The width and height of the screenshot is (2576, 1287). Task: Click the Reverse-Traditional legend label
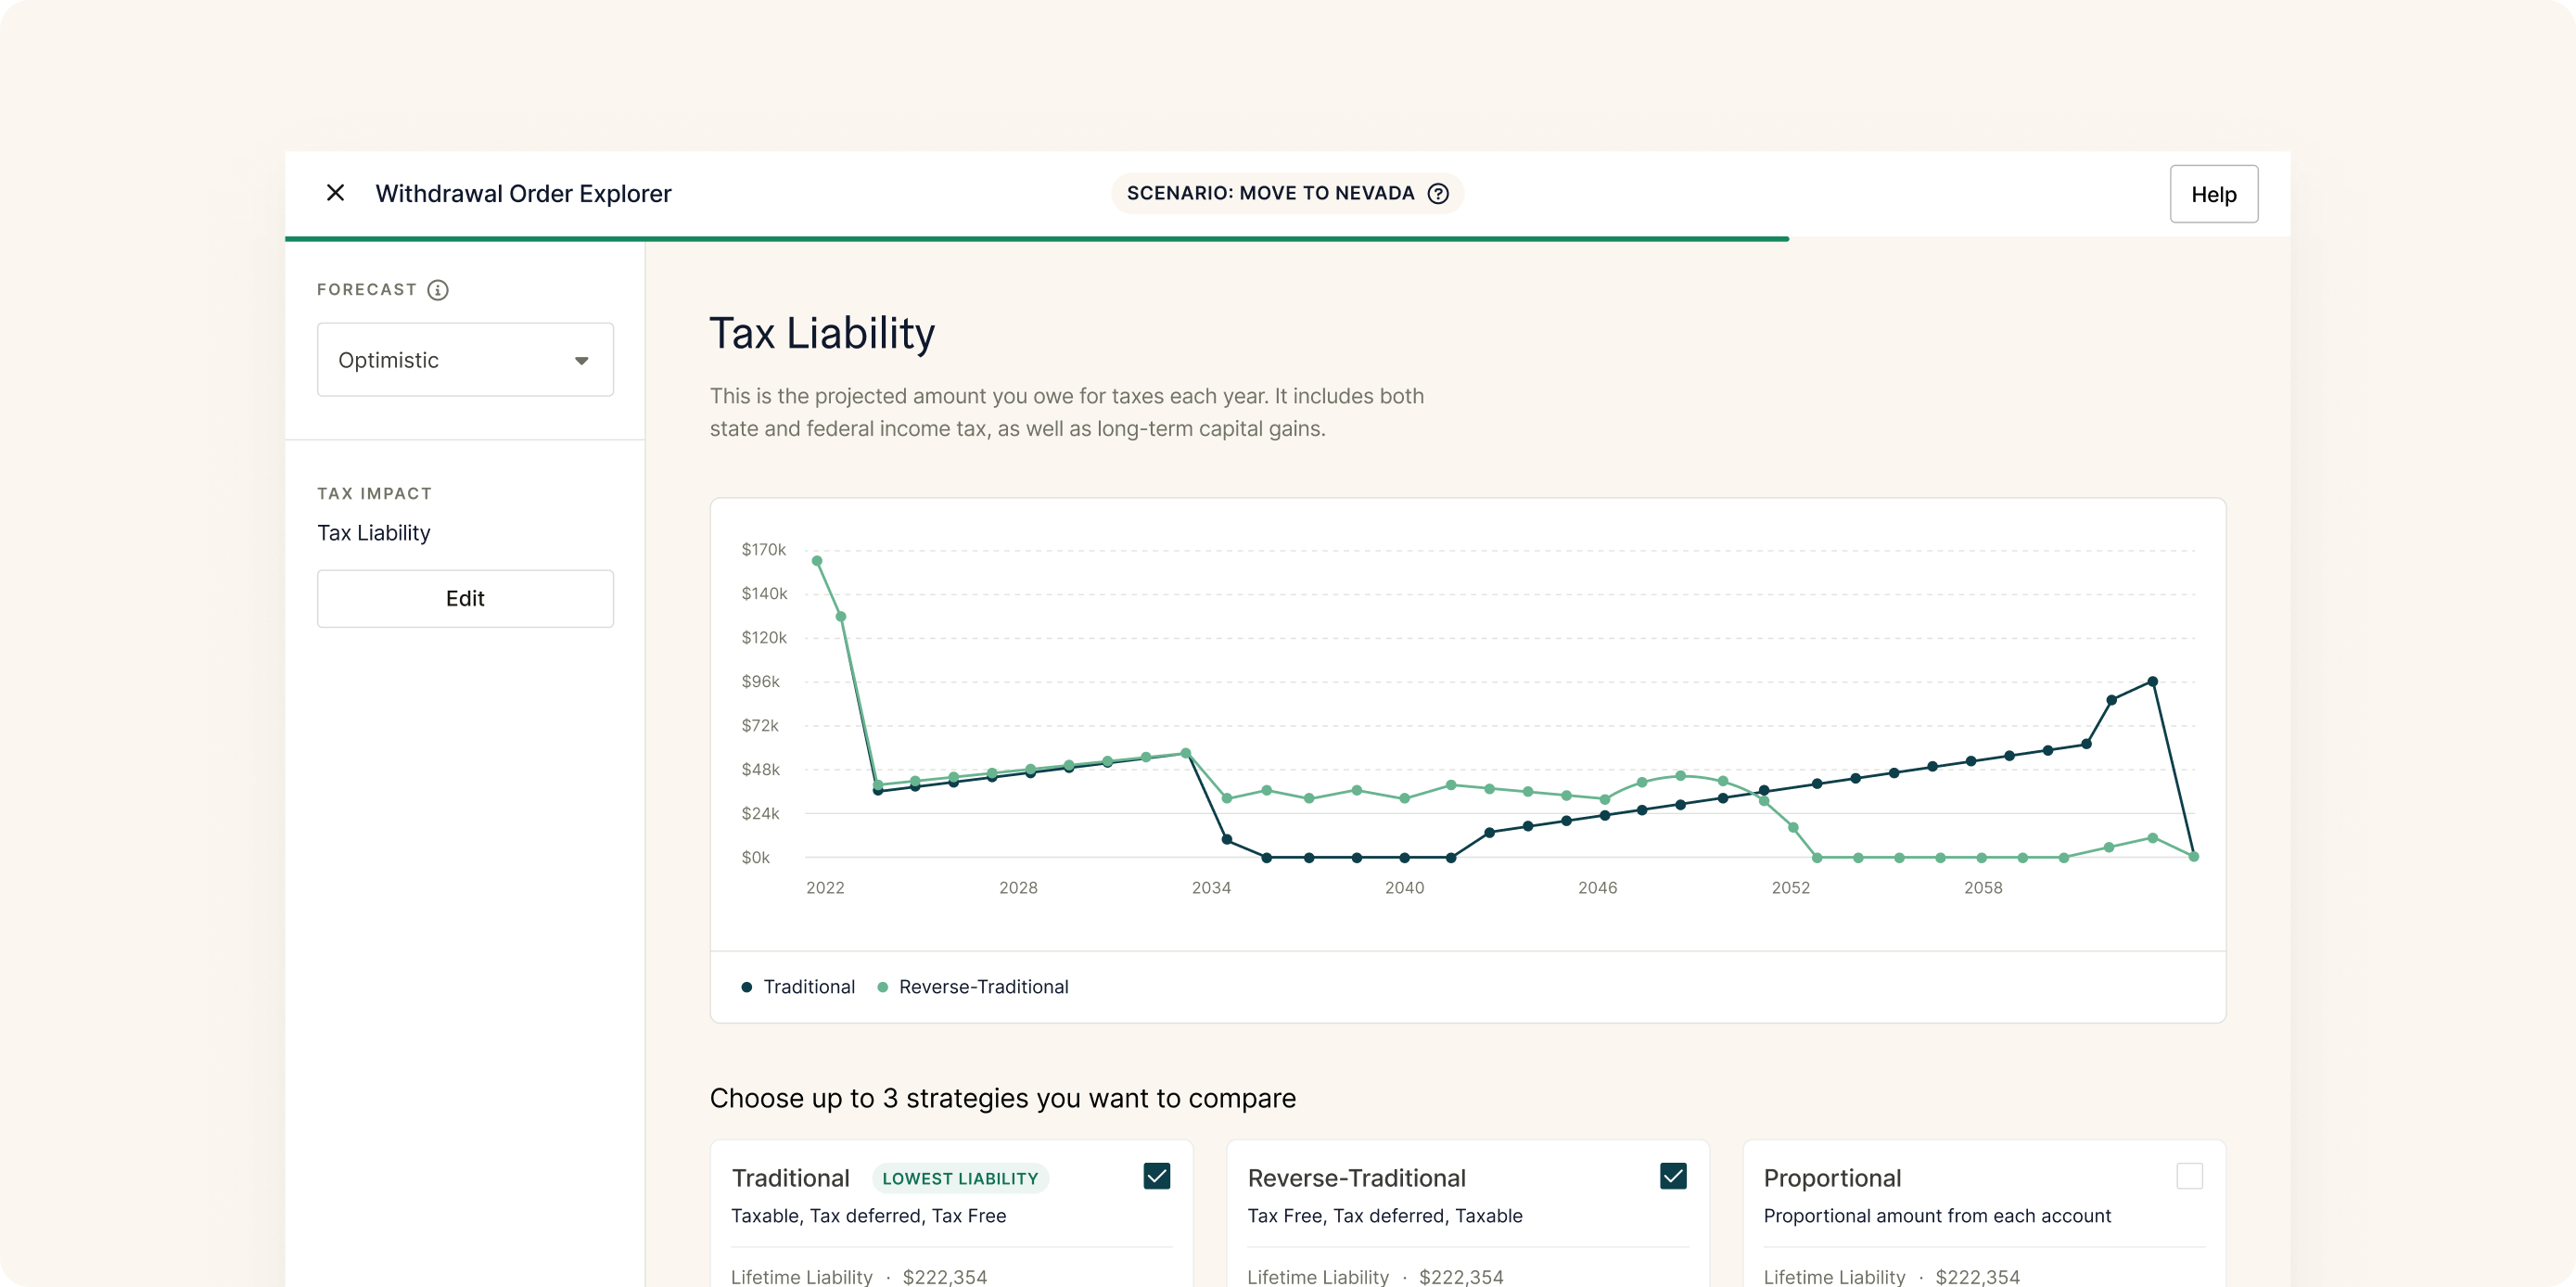click(x=983, y=987)
